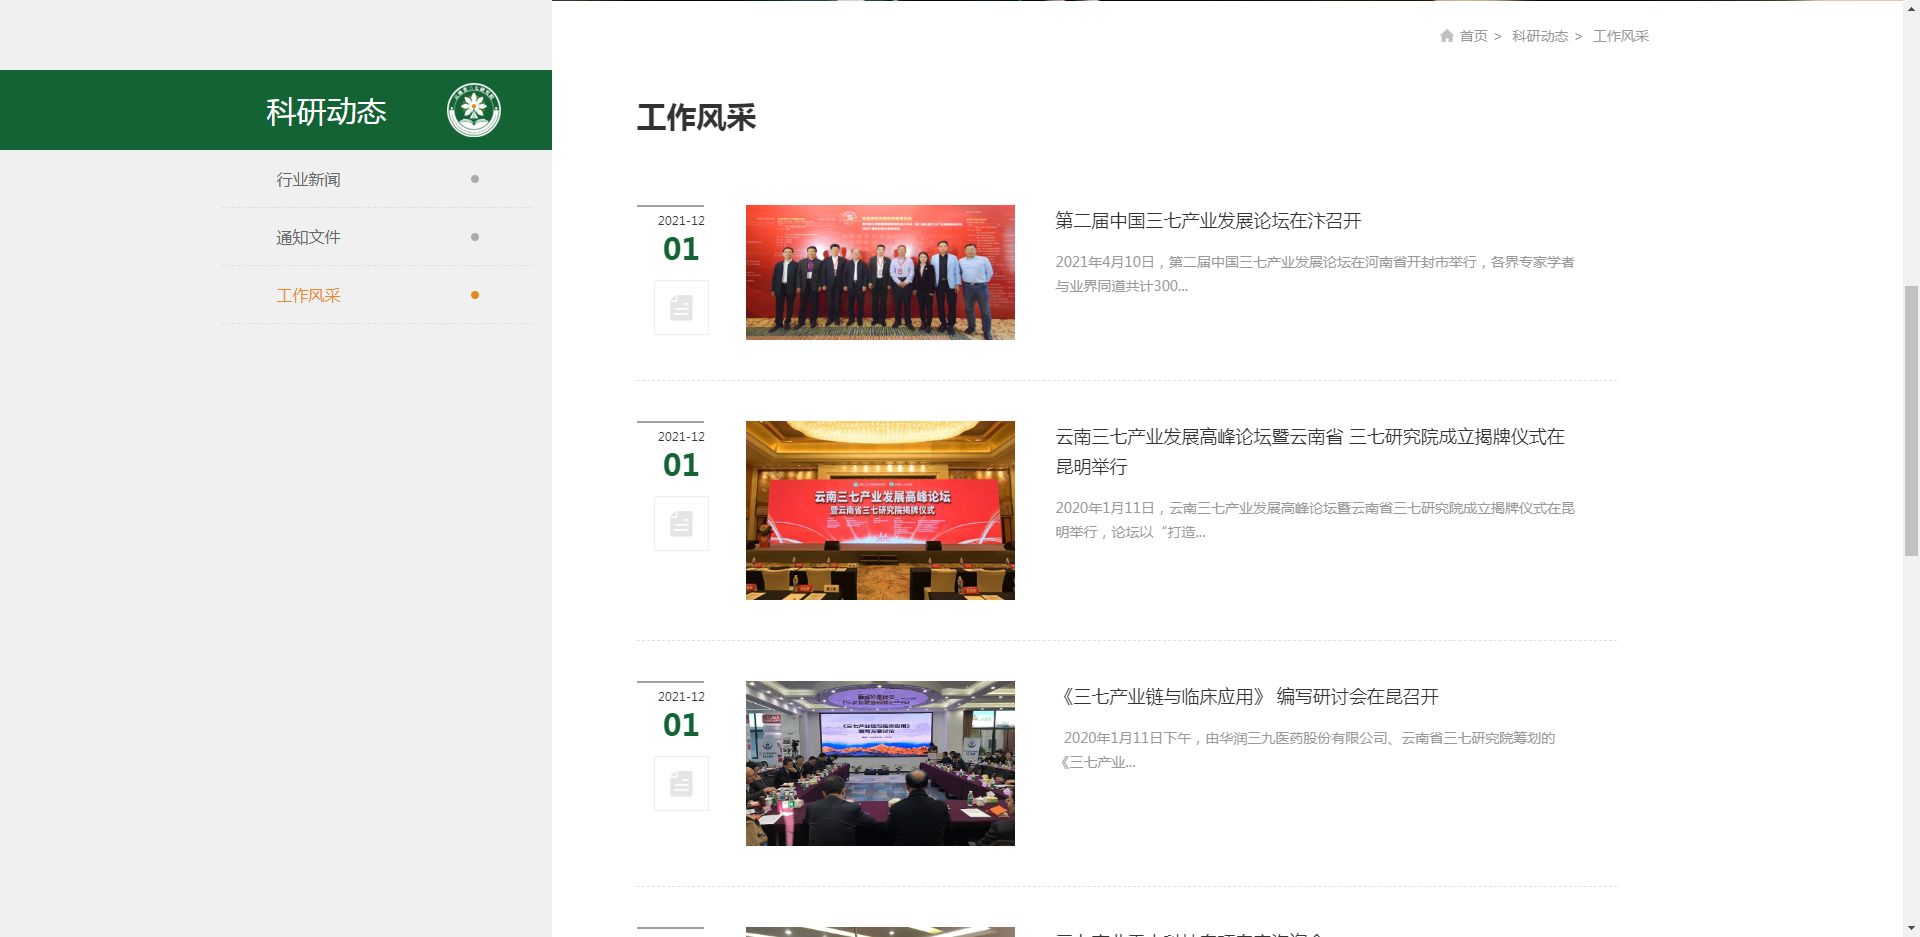Viewport: 1920px width, 937px height.
Task: Open the 通知文件 sidebar menu item
Action: pos(308,238)
